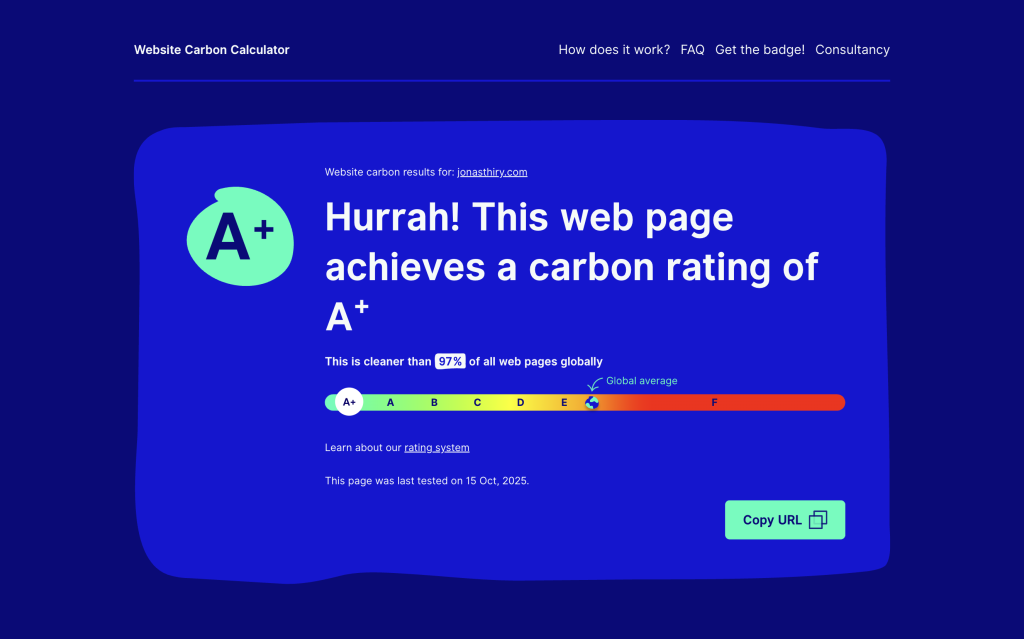
Task: Click the Global average label
Action: pyautogui.click(x=641, y=381)
